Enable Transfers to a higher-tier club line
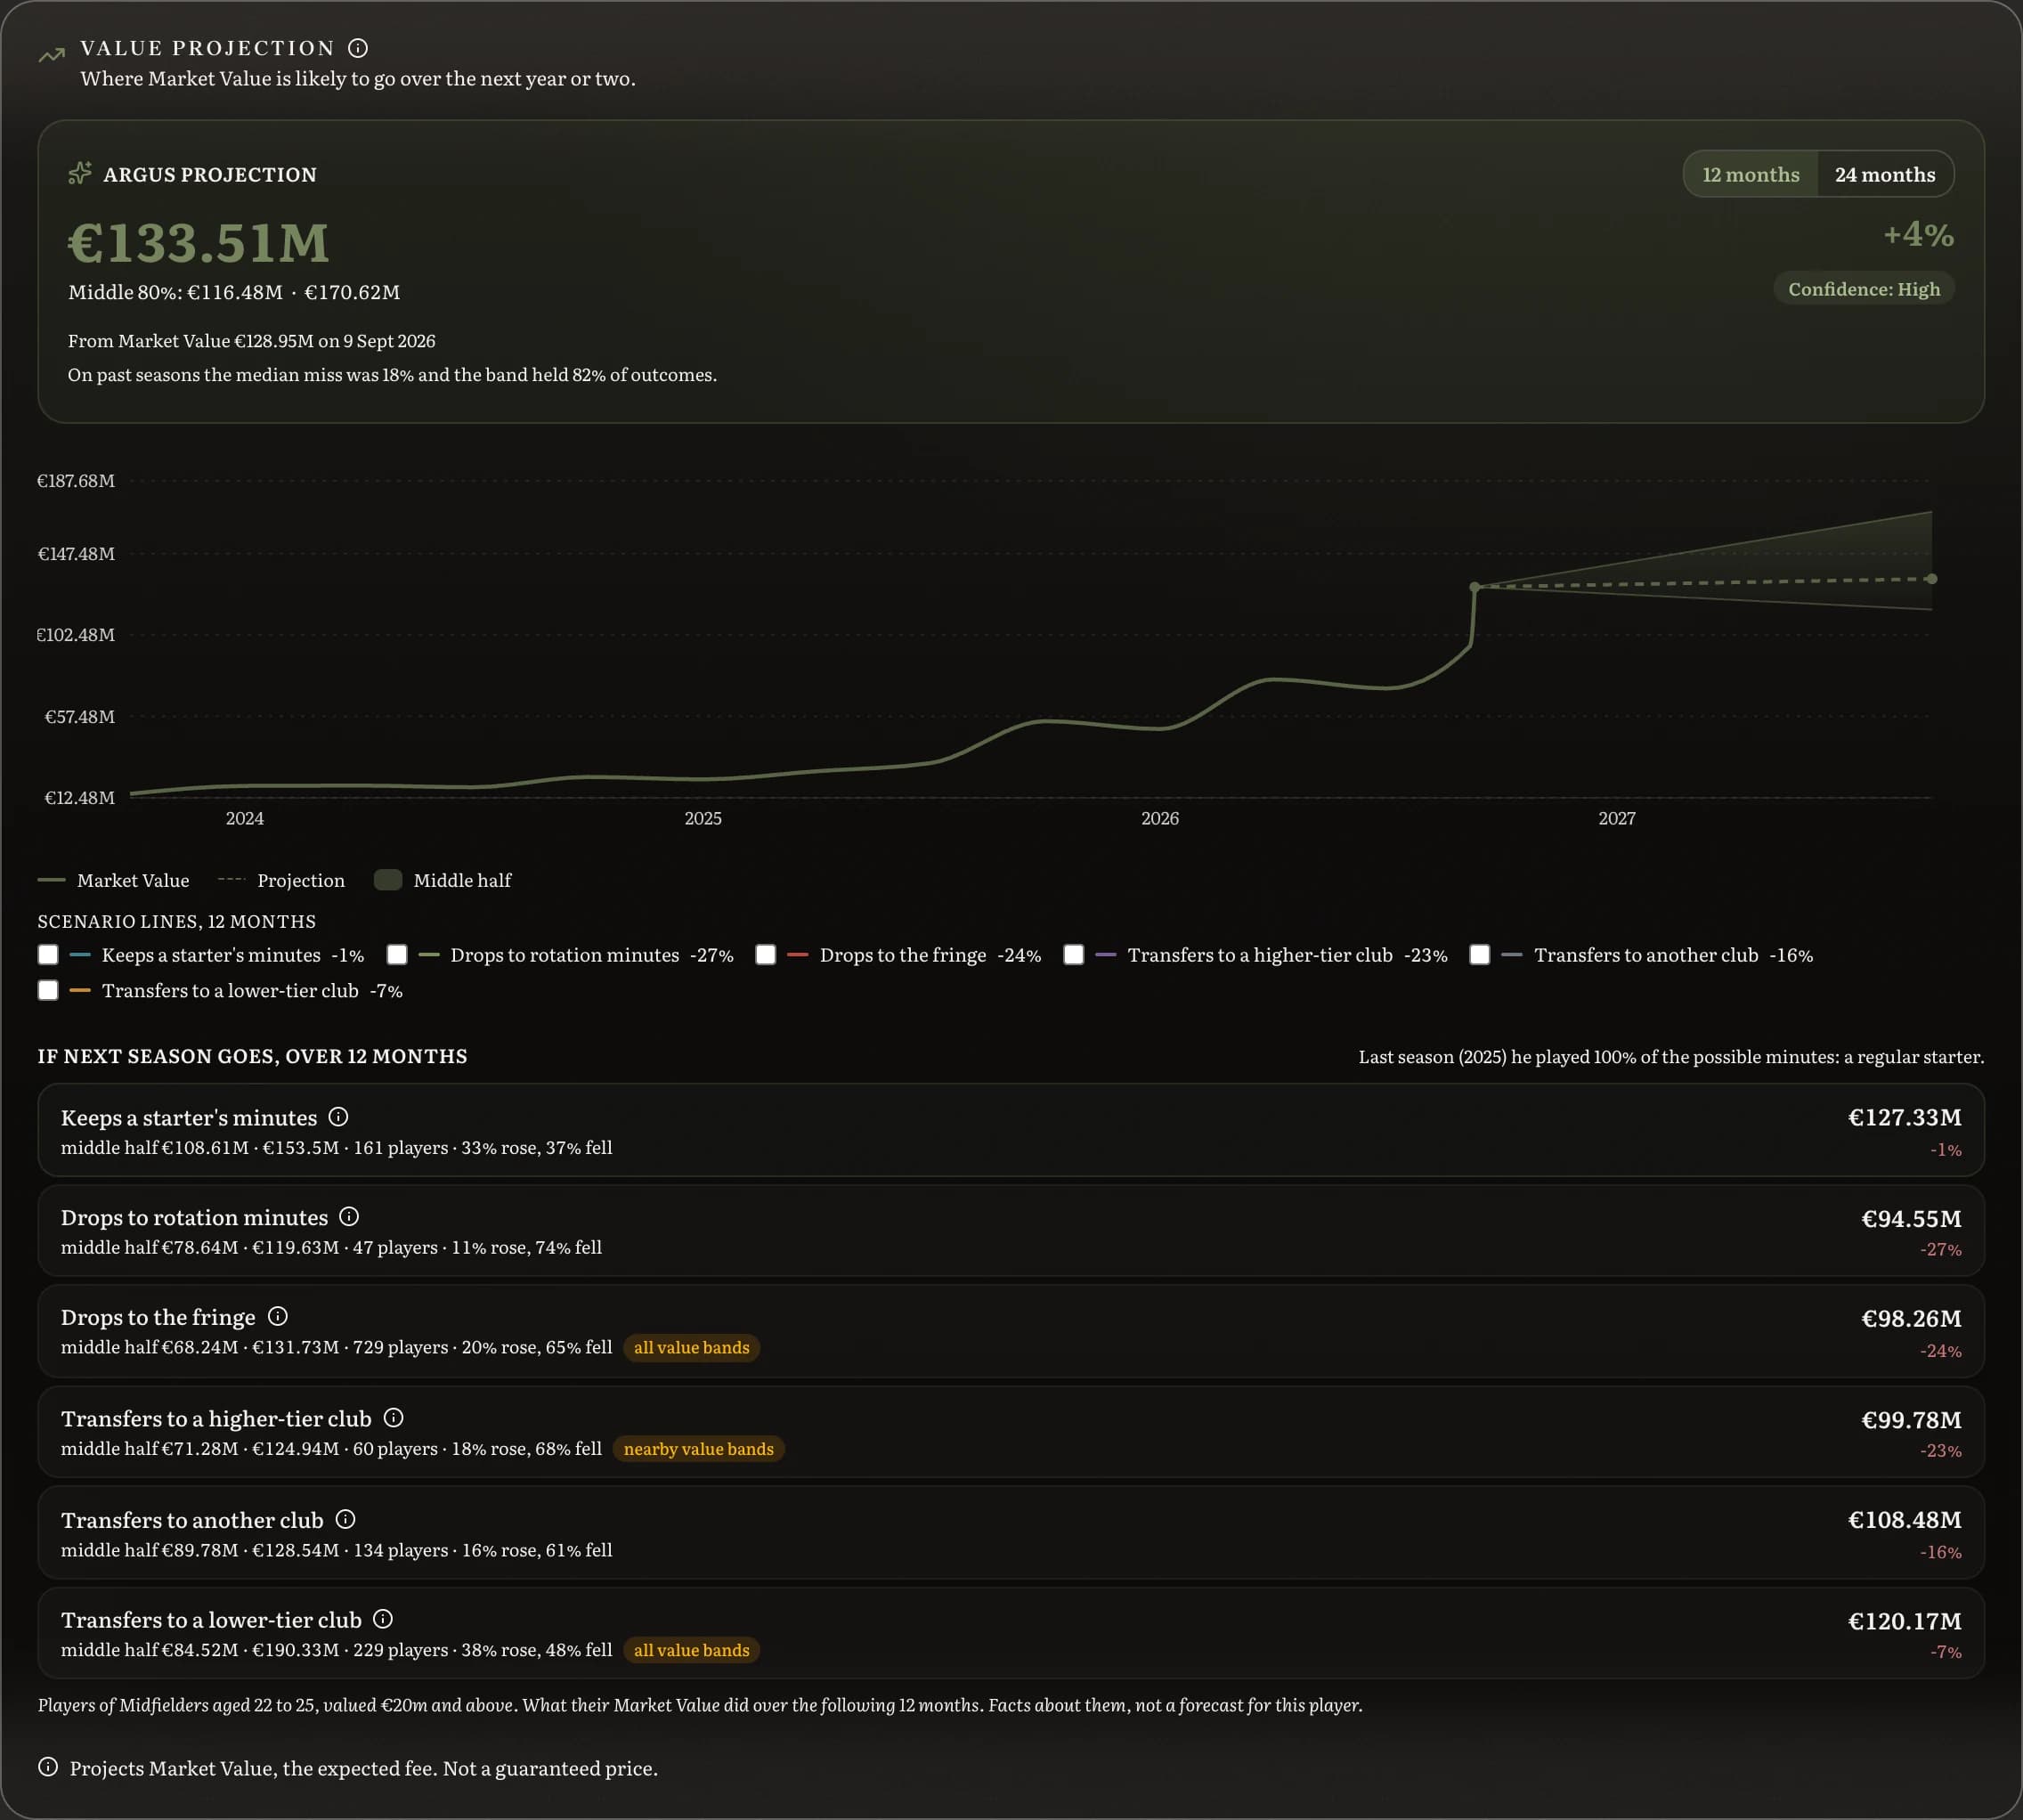 (x=1074, y=955)
